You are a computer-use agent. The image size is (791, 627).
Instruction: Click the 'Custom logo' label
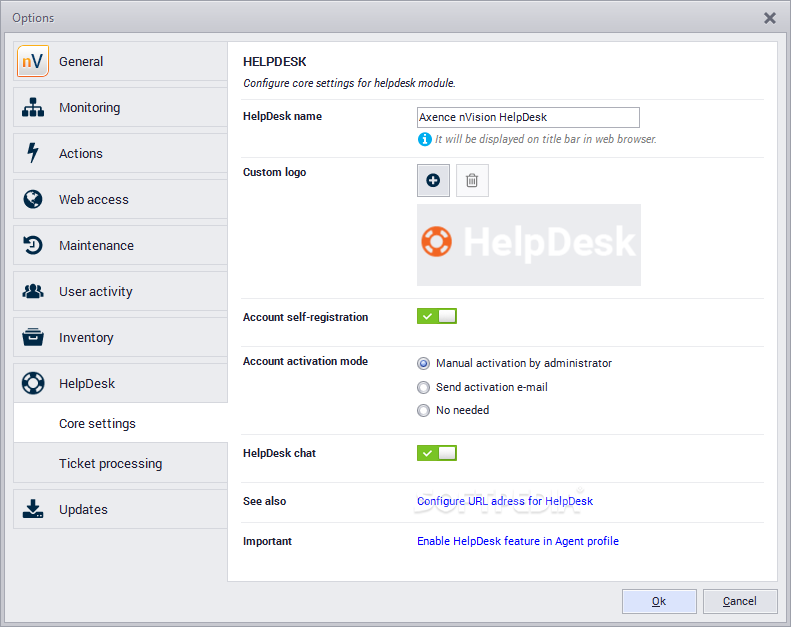click(x=274, y=172)
